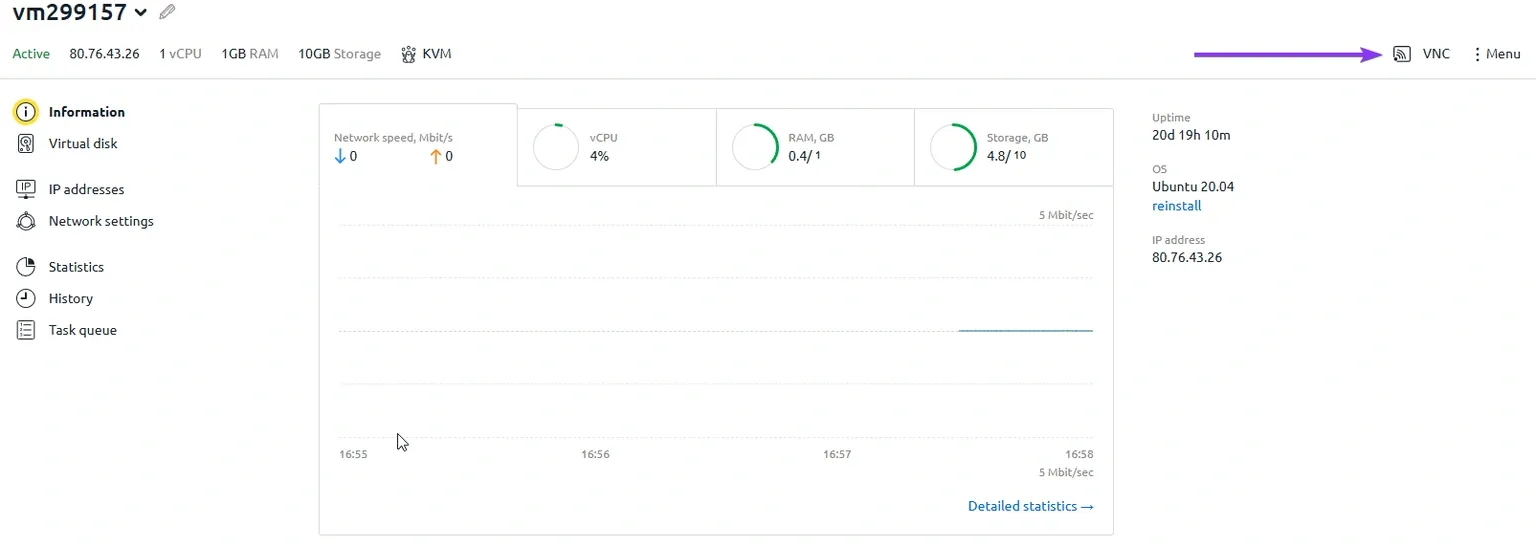
Task: Click the reinstall OS link
Action: 1176,206
